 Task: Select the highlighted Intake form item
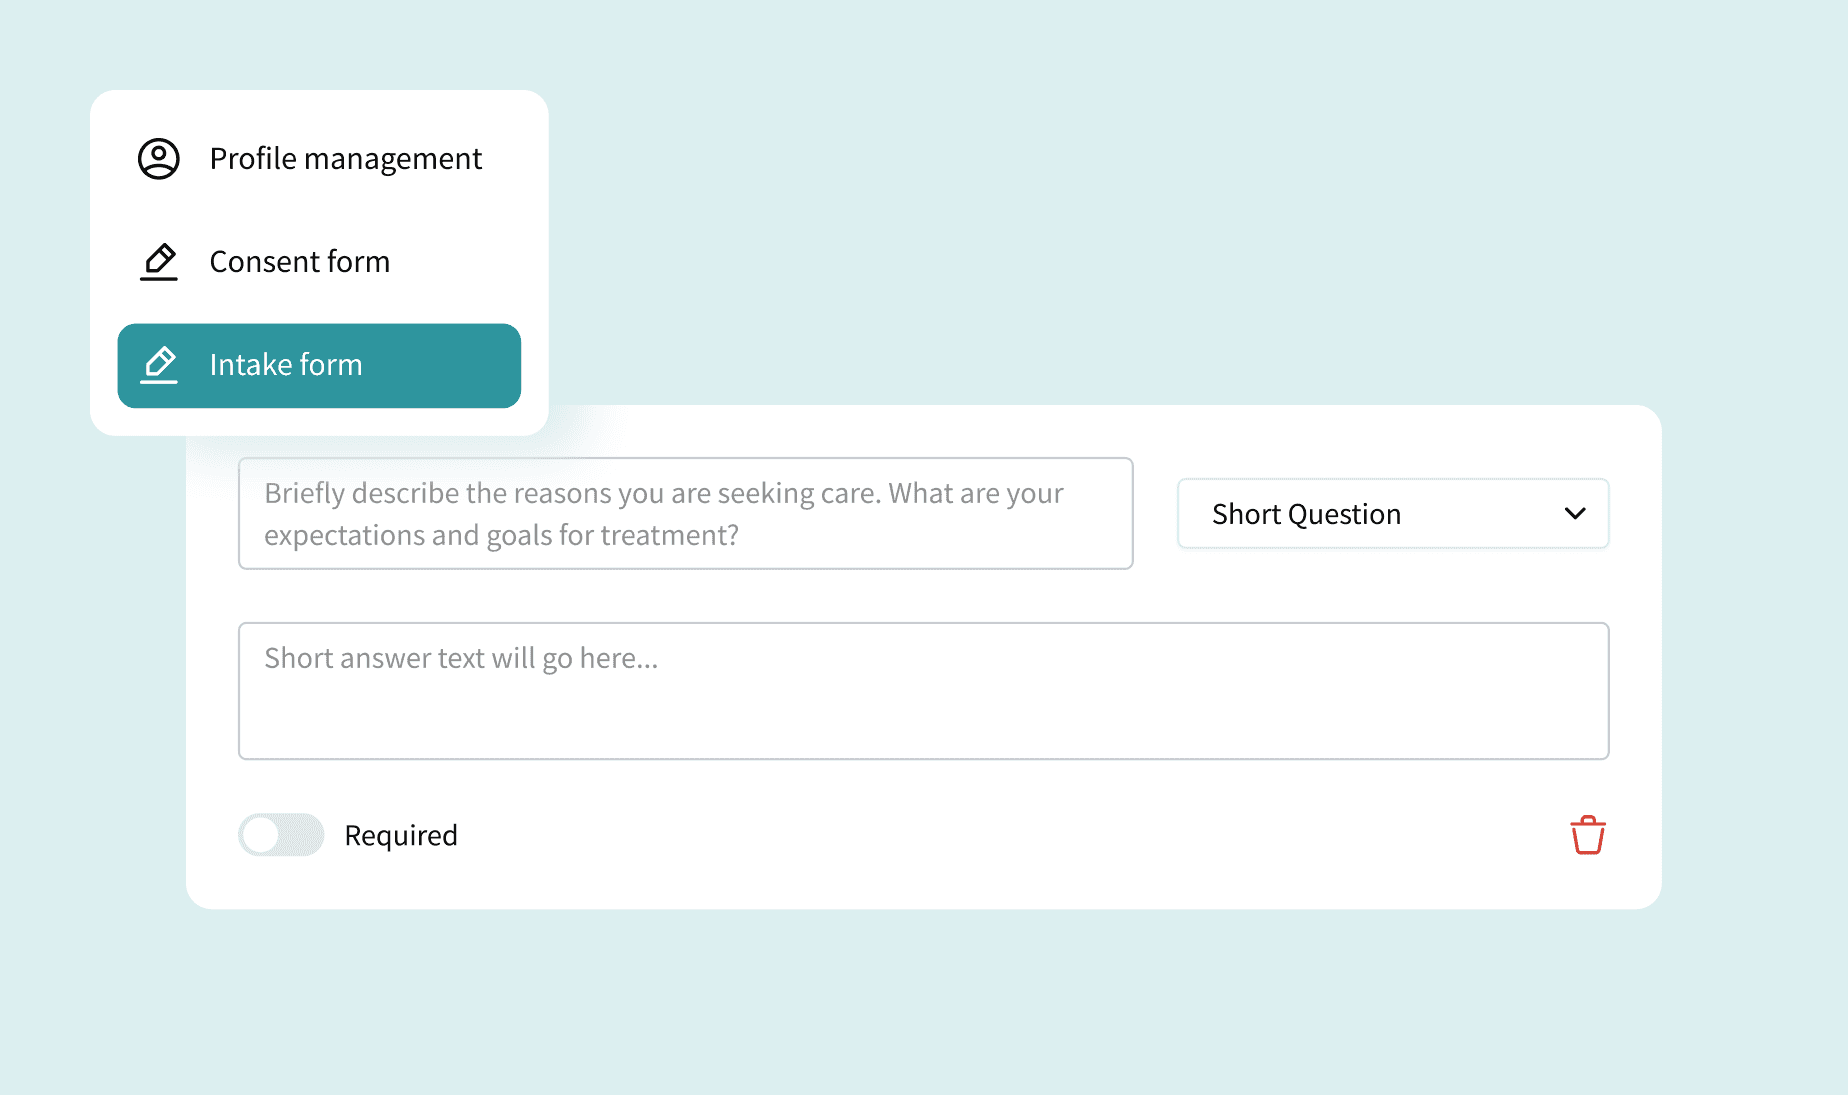(319, 365)
